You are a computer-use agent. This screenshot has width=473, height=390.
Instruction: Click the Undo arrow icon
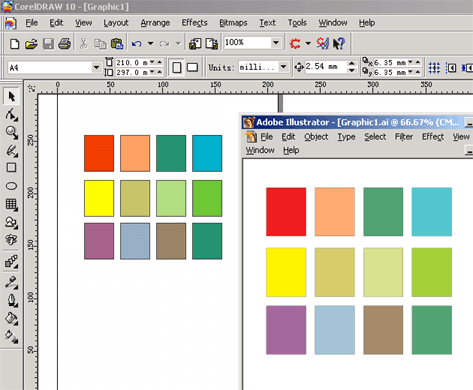click(x=137, y=44)
